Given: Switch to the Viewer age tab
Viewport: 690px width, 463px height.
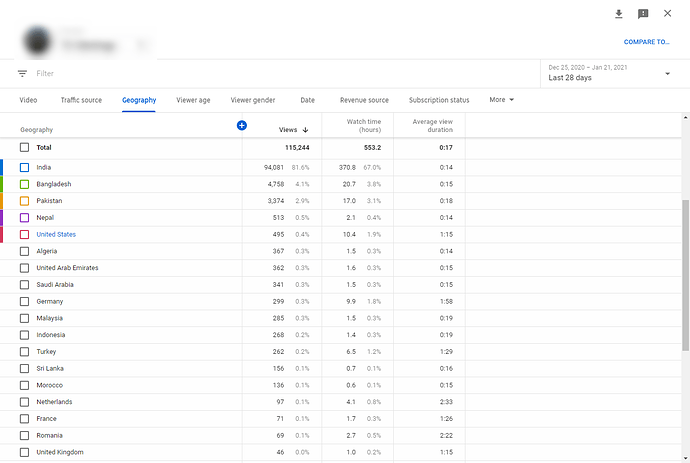Looking at the screenshot, I should coord(193,100).
